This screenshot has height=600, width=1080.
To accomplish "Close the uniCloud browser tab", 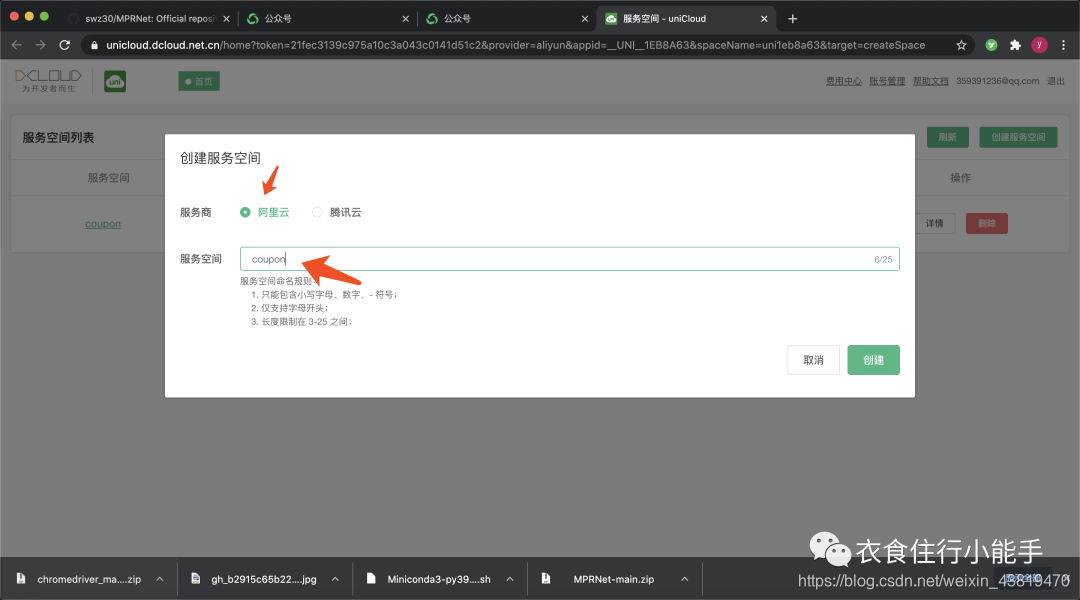I will [764, 19].
